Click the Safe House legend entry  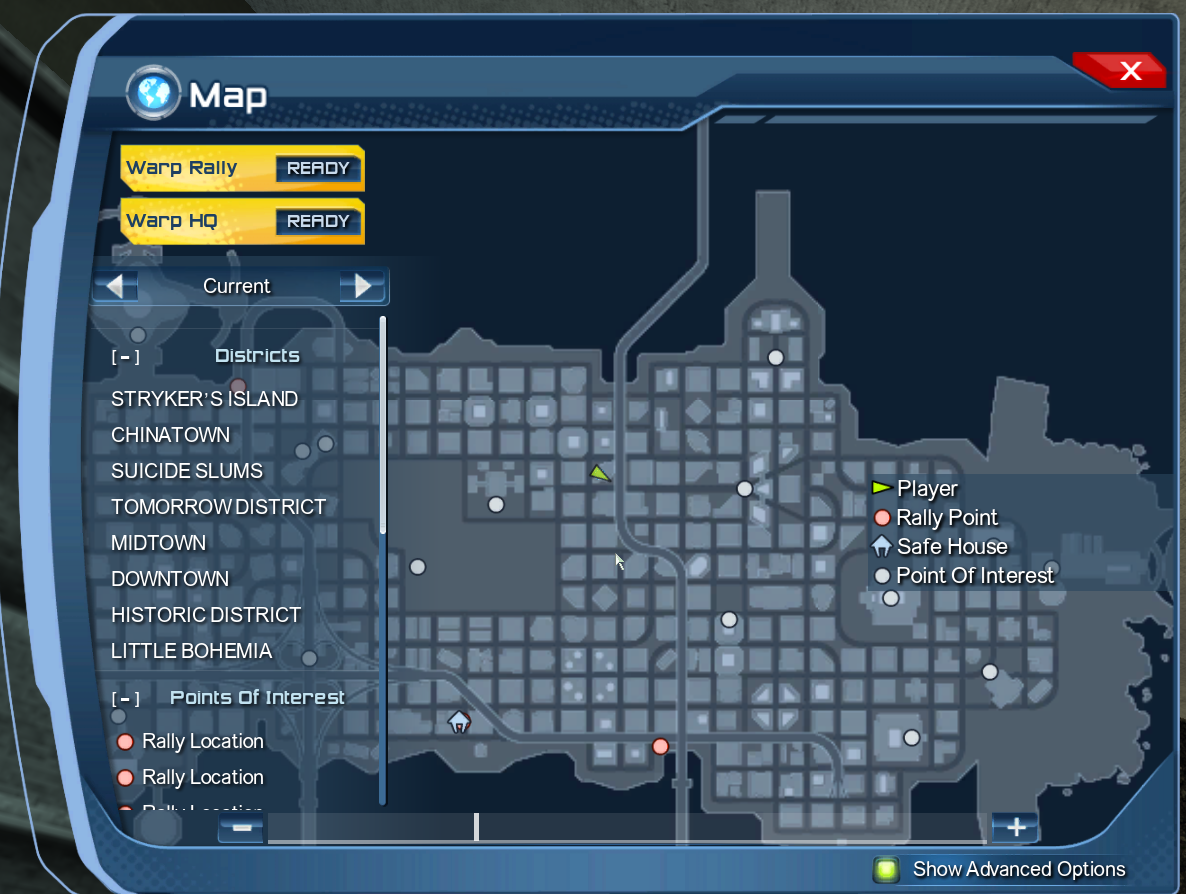[x=940, y=546]
